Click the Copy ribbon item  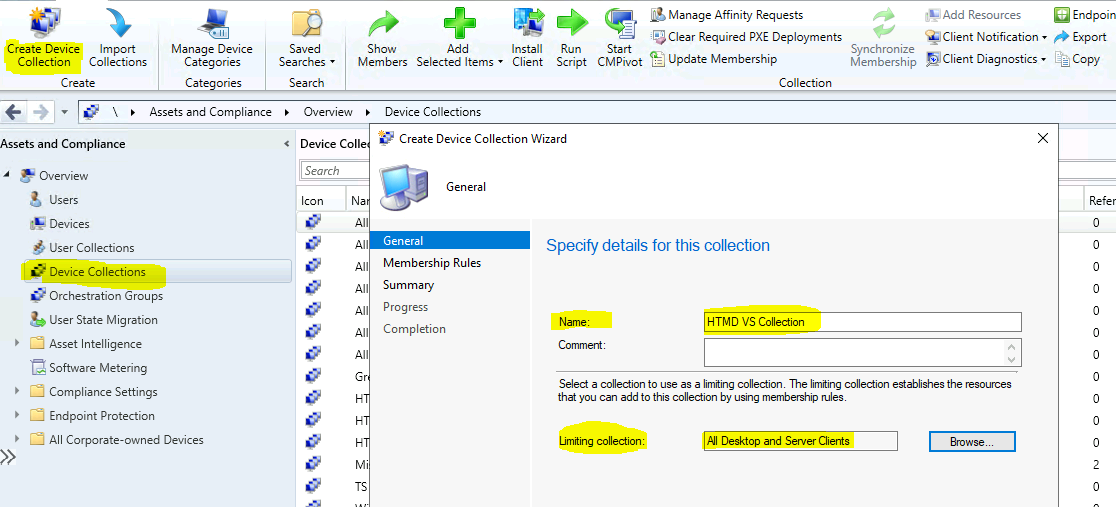[1078, 59]
